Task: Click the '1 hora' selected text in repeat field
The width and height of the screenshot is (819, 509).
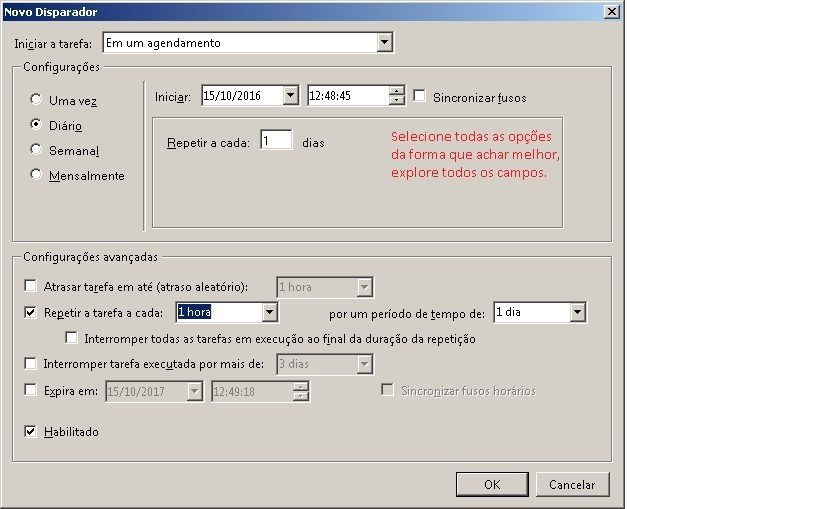Action: 194,312
